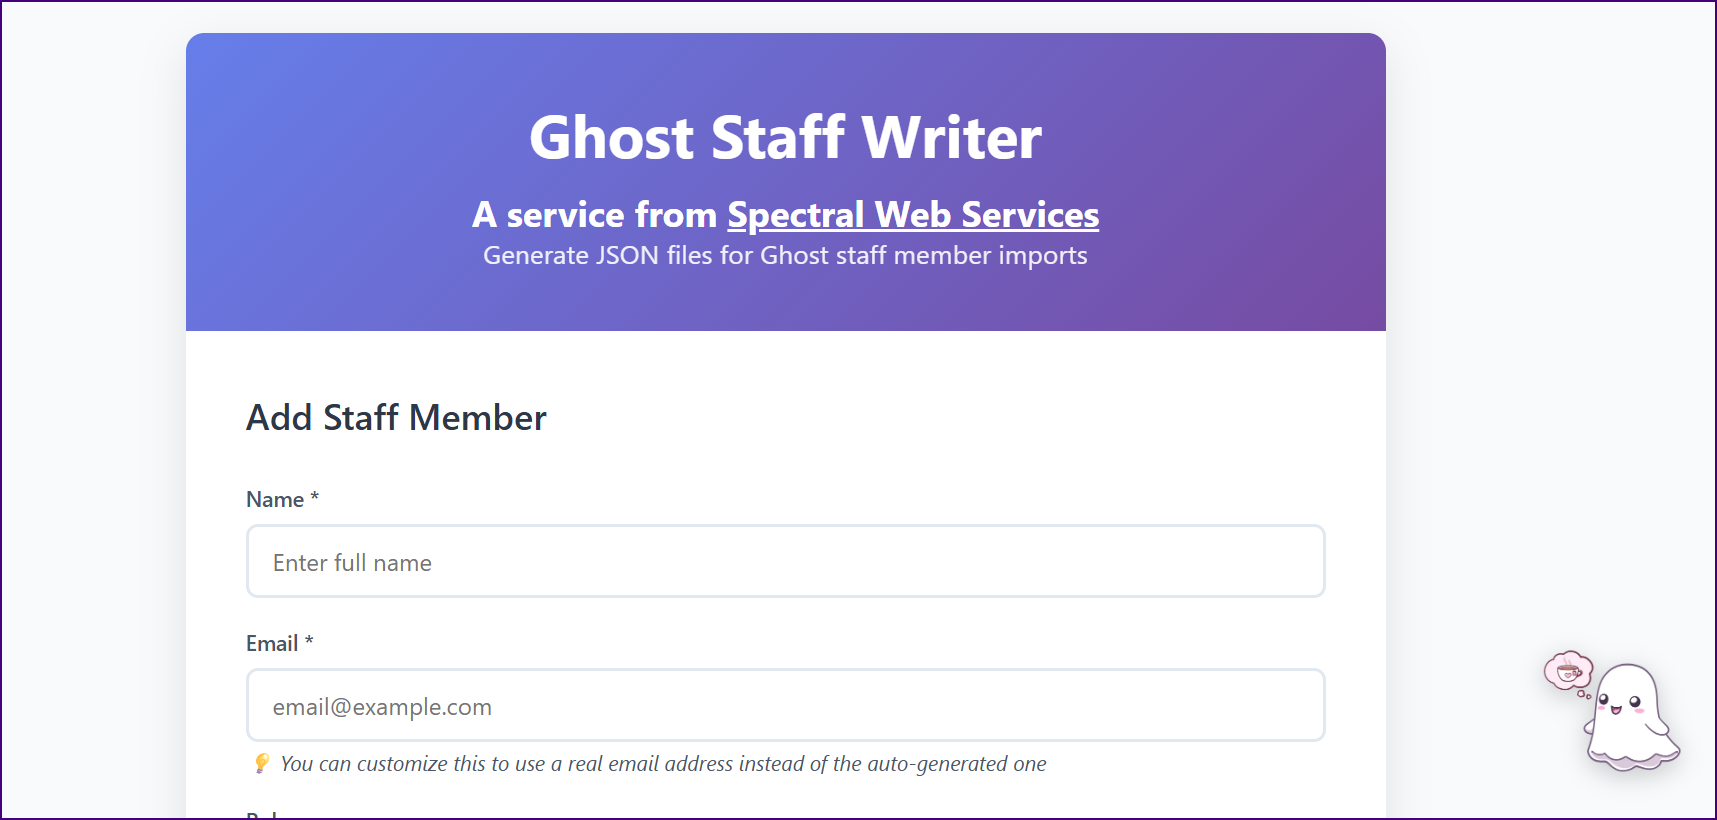Screen dimensions: 1717x820
Task: Click the word "Ghost" in the subtitle
Action: pos(794,256)
